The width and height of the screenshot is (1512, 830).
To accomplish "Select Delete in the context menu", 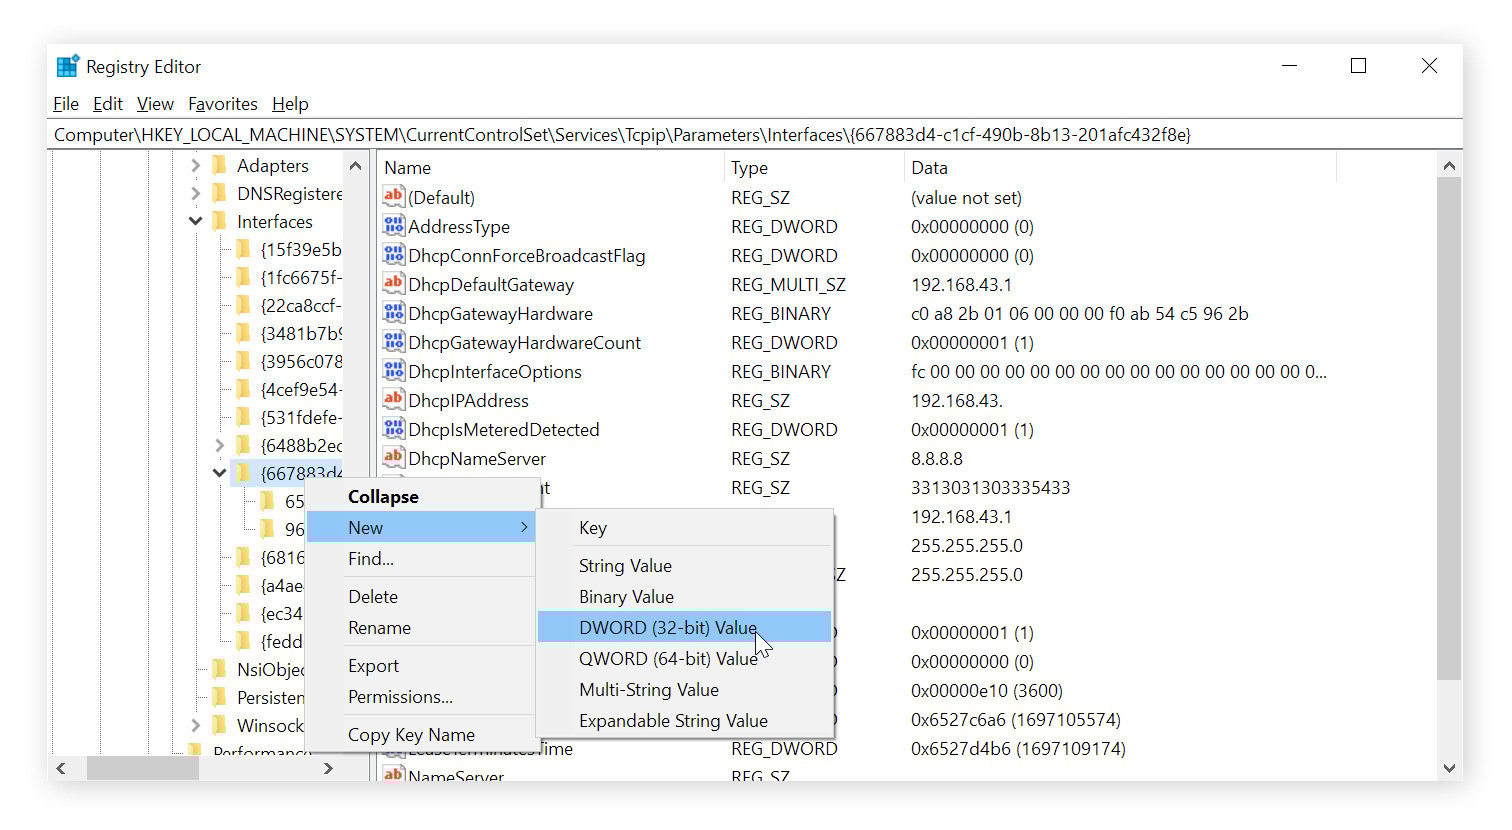I will 421,596.
